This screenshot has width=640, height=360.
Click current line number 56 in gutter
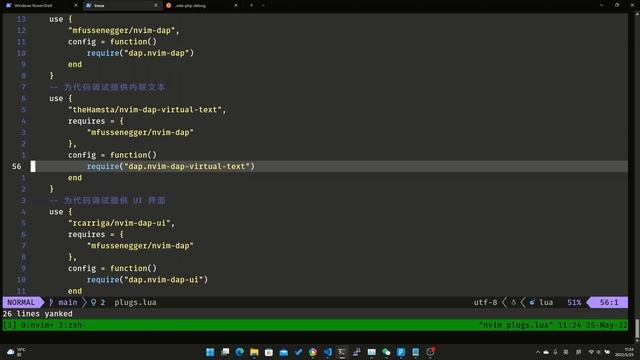coord(16,166)
